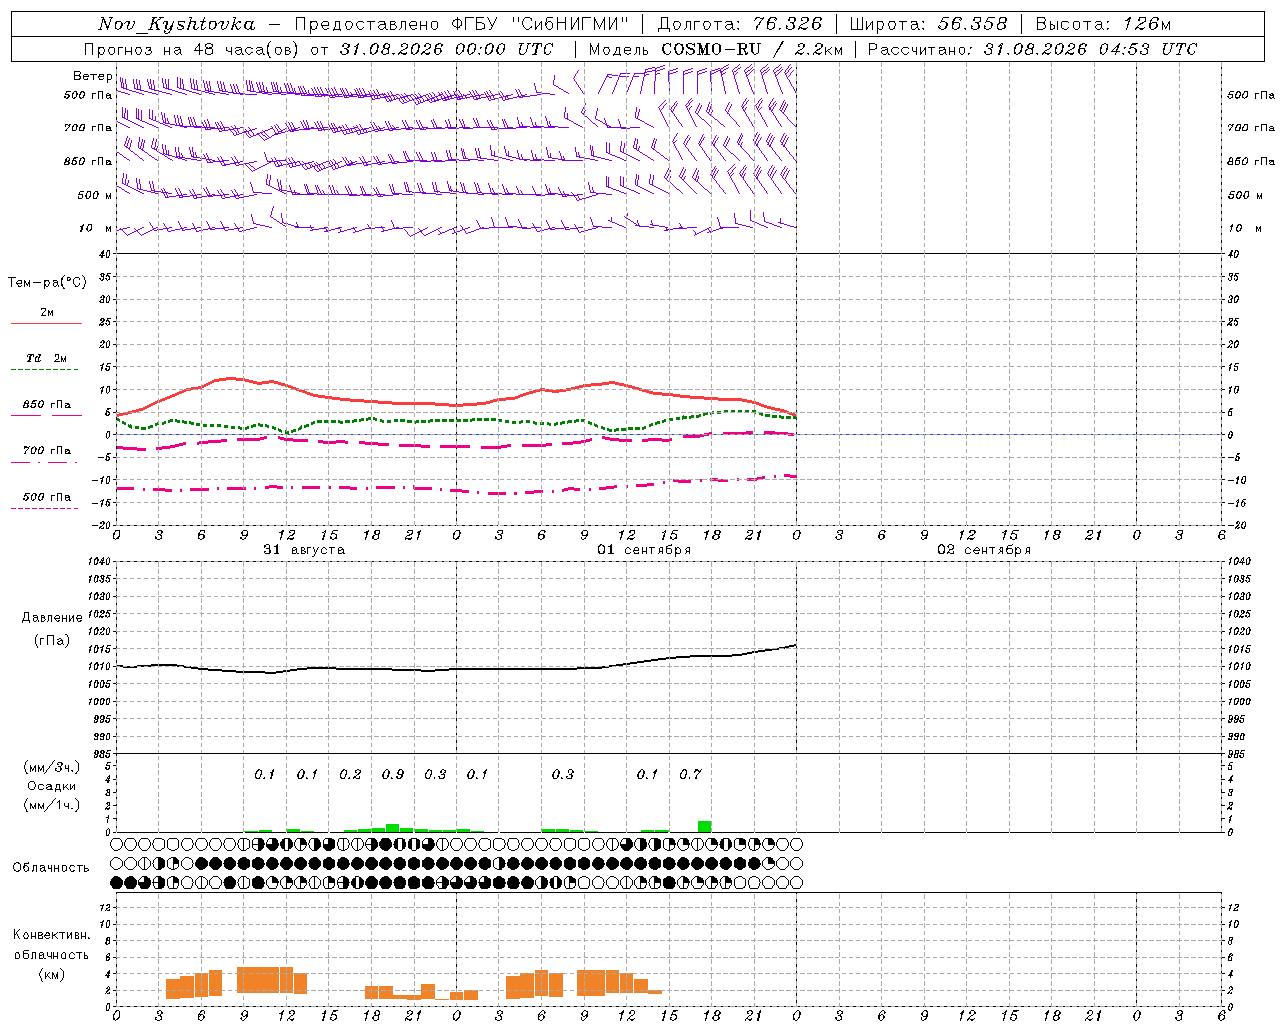1280x1024 pixels.
Task: Click the red 2м temperature legend line
Action: (46, 323)
